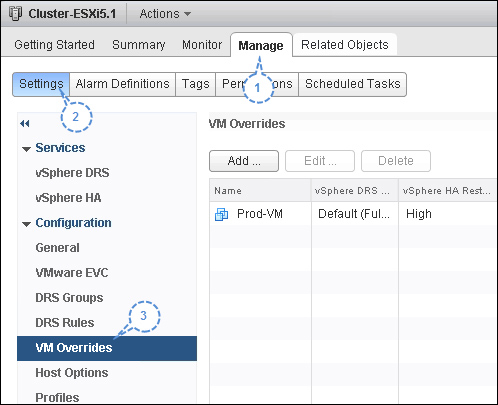Image resolution: width=498 pixels, height=405 pixels.
Task: Sort by the Name column header
Action: [260, 190]
